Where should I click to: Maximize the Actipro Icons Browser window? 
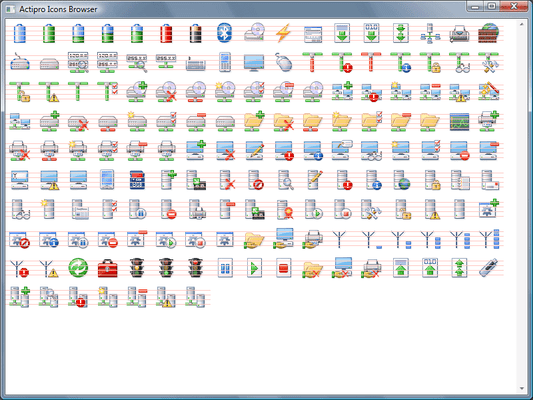tap(492, 6)
